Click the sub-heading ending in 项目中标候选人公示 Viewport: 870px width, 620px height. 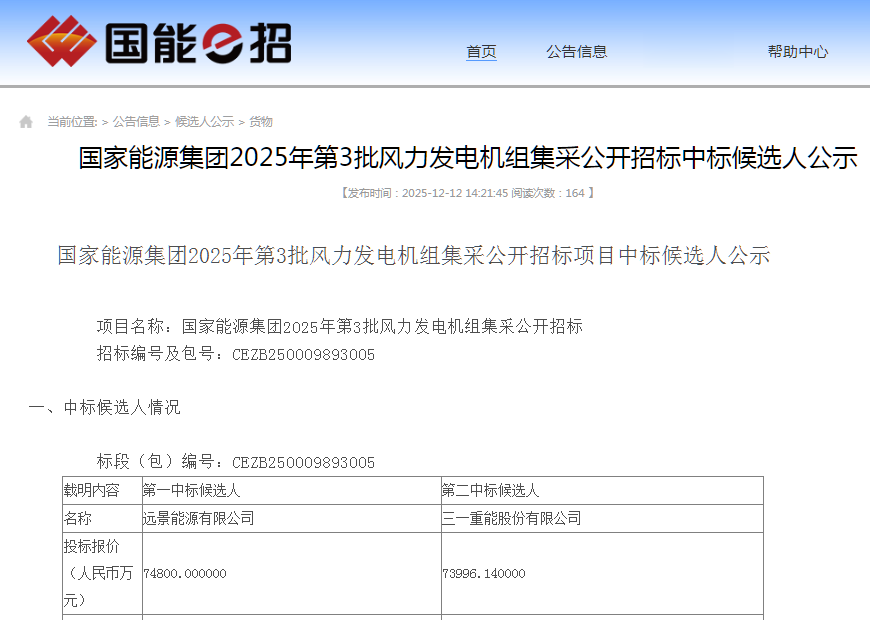click(414, 255)
